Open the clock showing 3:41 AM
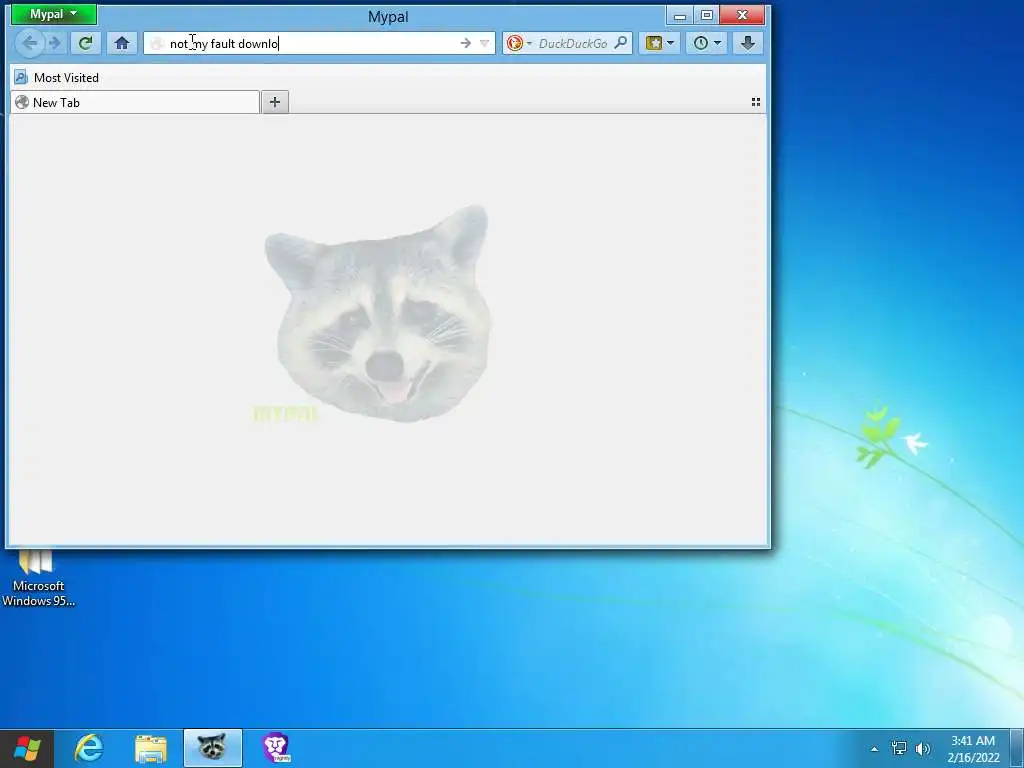The image size is (1024, 768). coord(972,748)
